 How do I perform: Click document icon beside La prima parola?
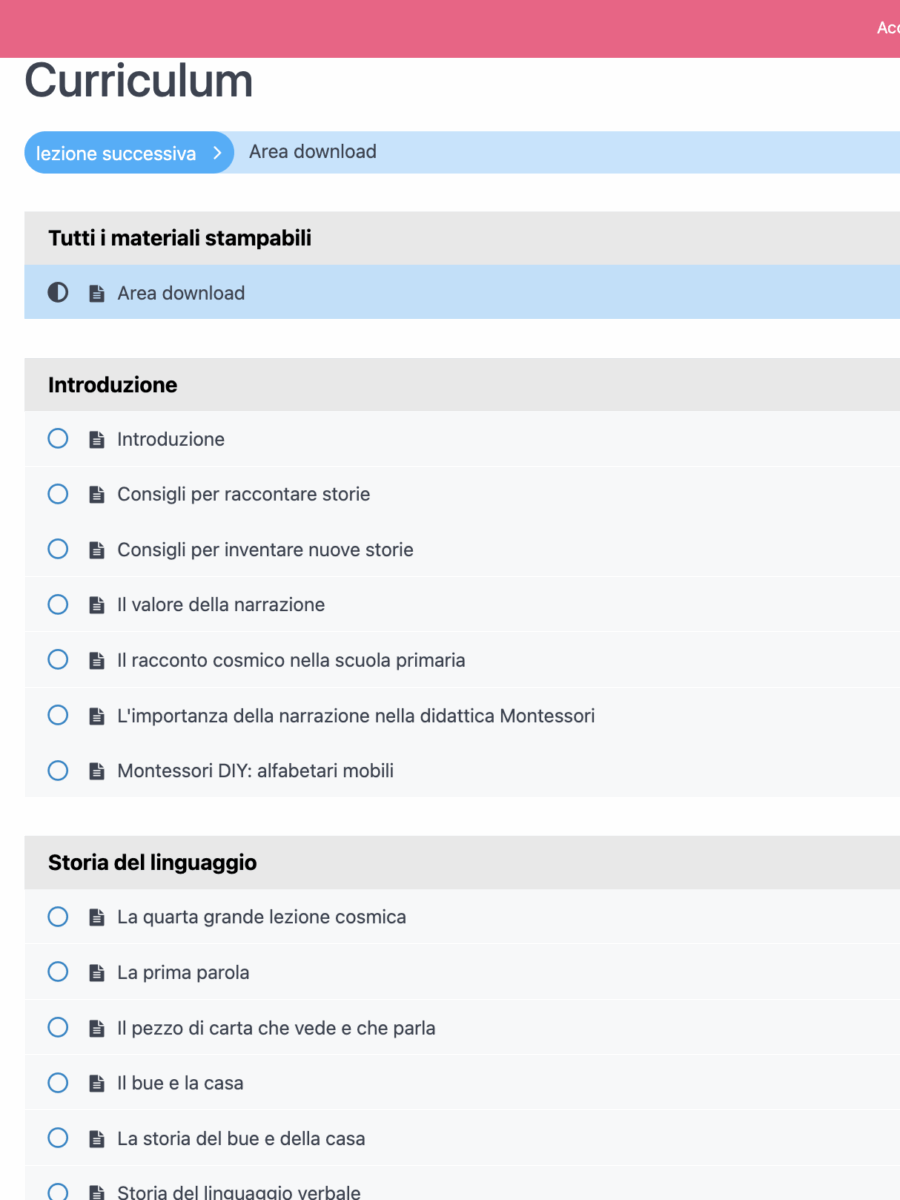(x=97, y=973)
